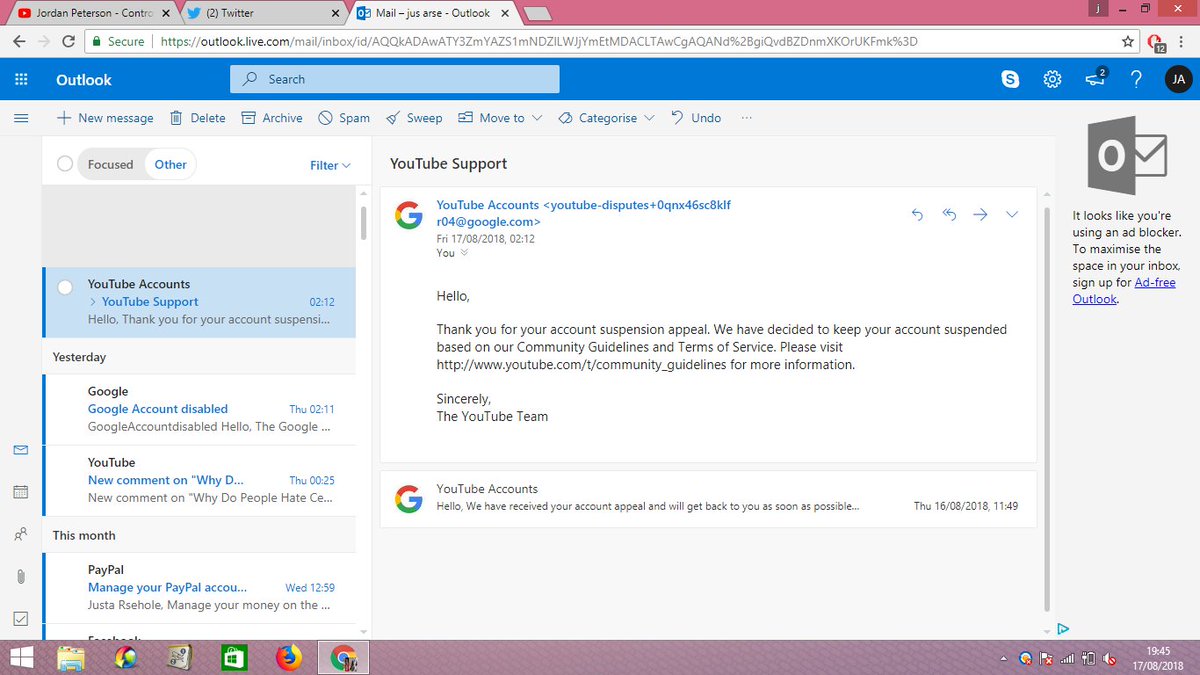Mark the selected message as Spam
Image resolution: width=1200 pixels, height=675 pixels.
344,118
